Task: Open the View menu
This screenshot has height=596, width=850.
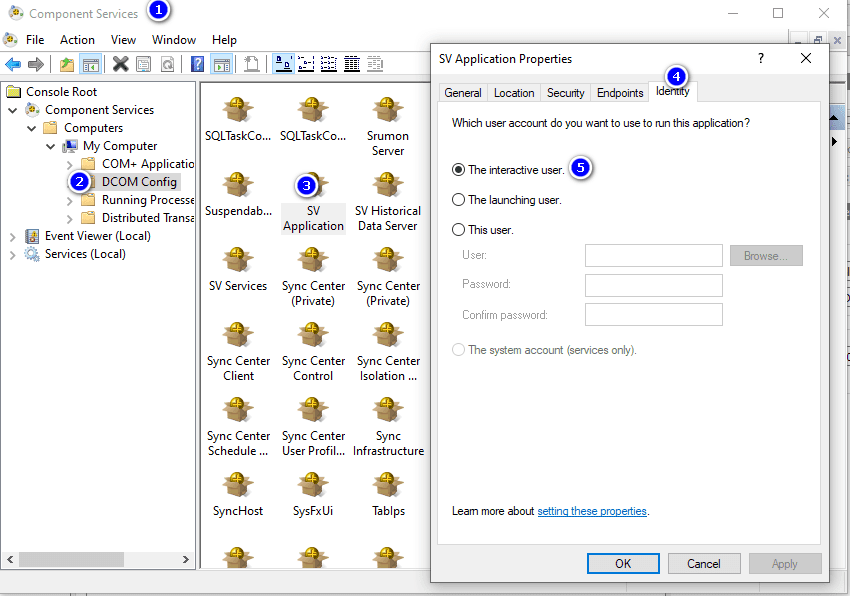Action: [123, 40]
